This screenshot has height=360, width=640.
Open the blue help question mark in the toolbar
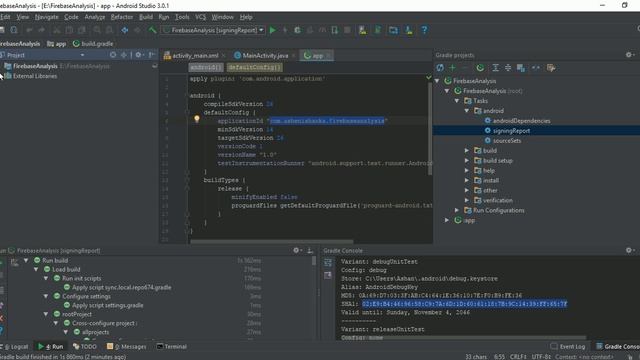point(424,30)
